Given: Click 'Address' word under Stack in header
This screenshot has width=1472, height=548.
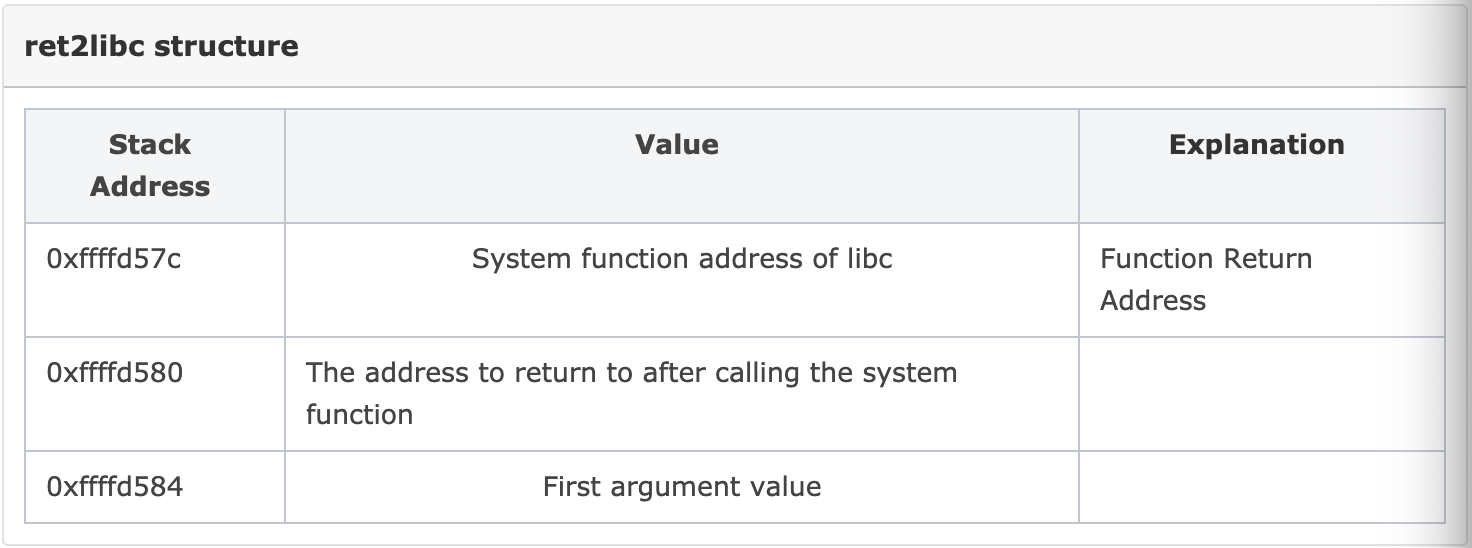Looking at the screenshot, I should 150,187.
